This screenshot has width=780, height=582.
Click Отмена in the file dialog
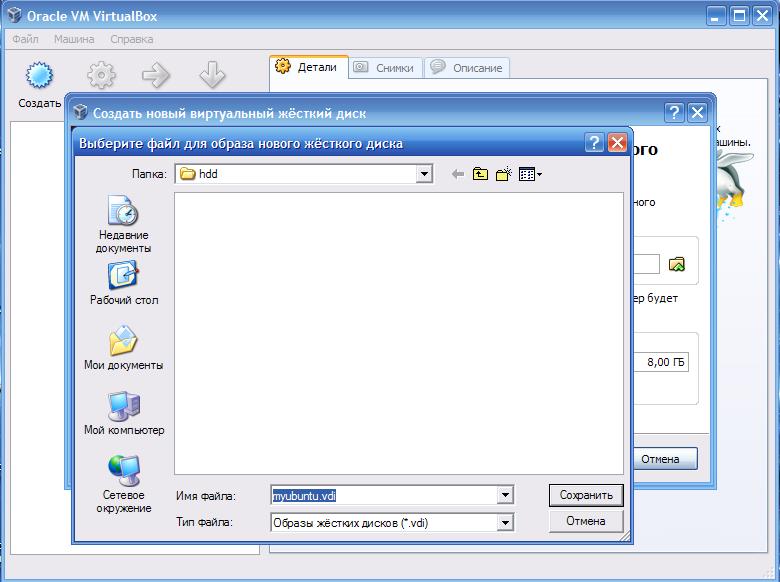586,521
